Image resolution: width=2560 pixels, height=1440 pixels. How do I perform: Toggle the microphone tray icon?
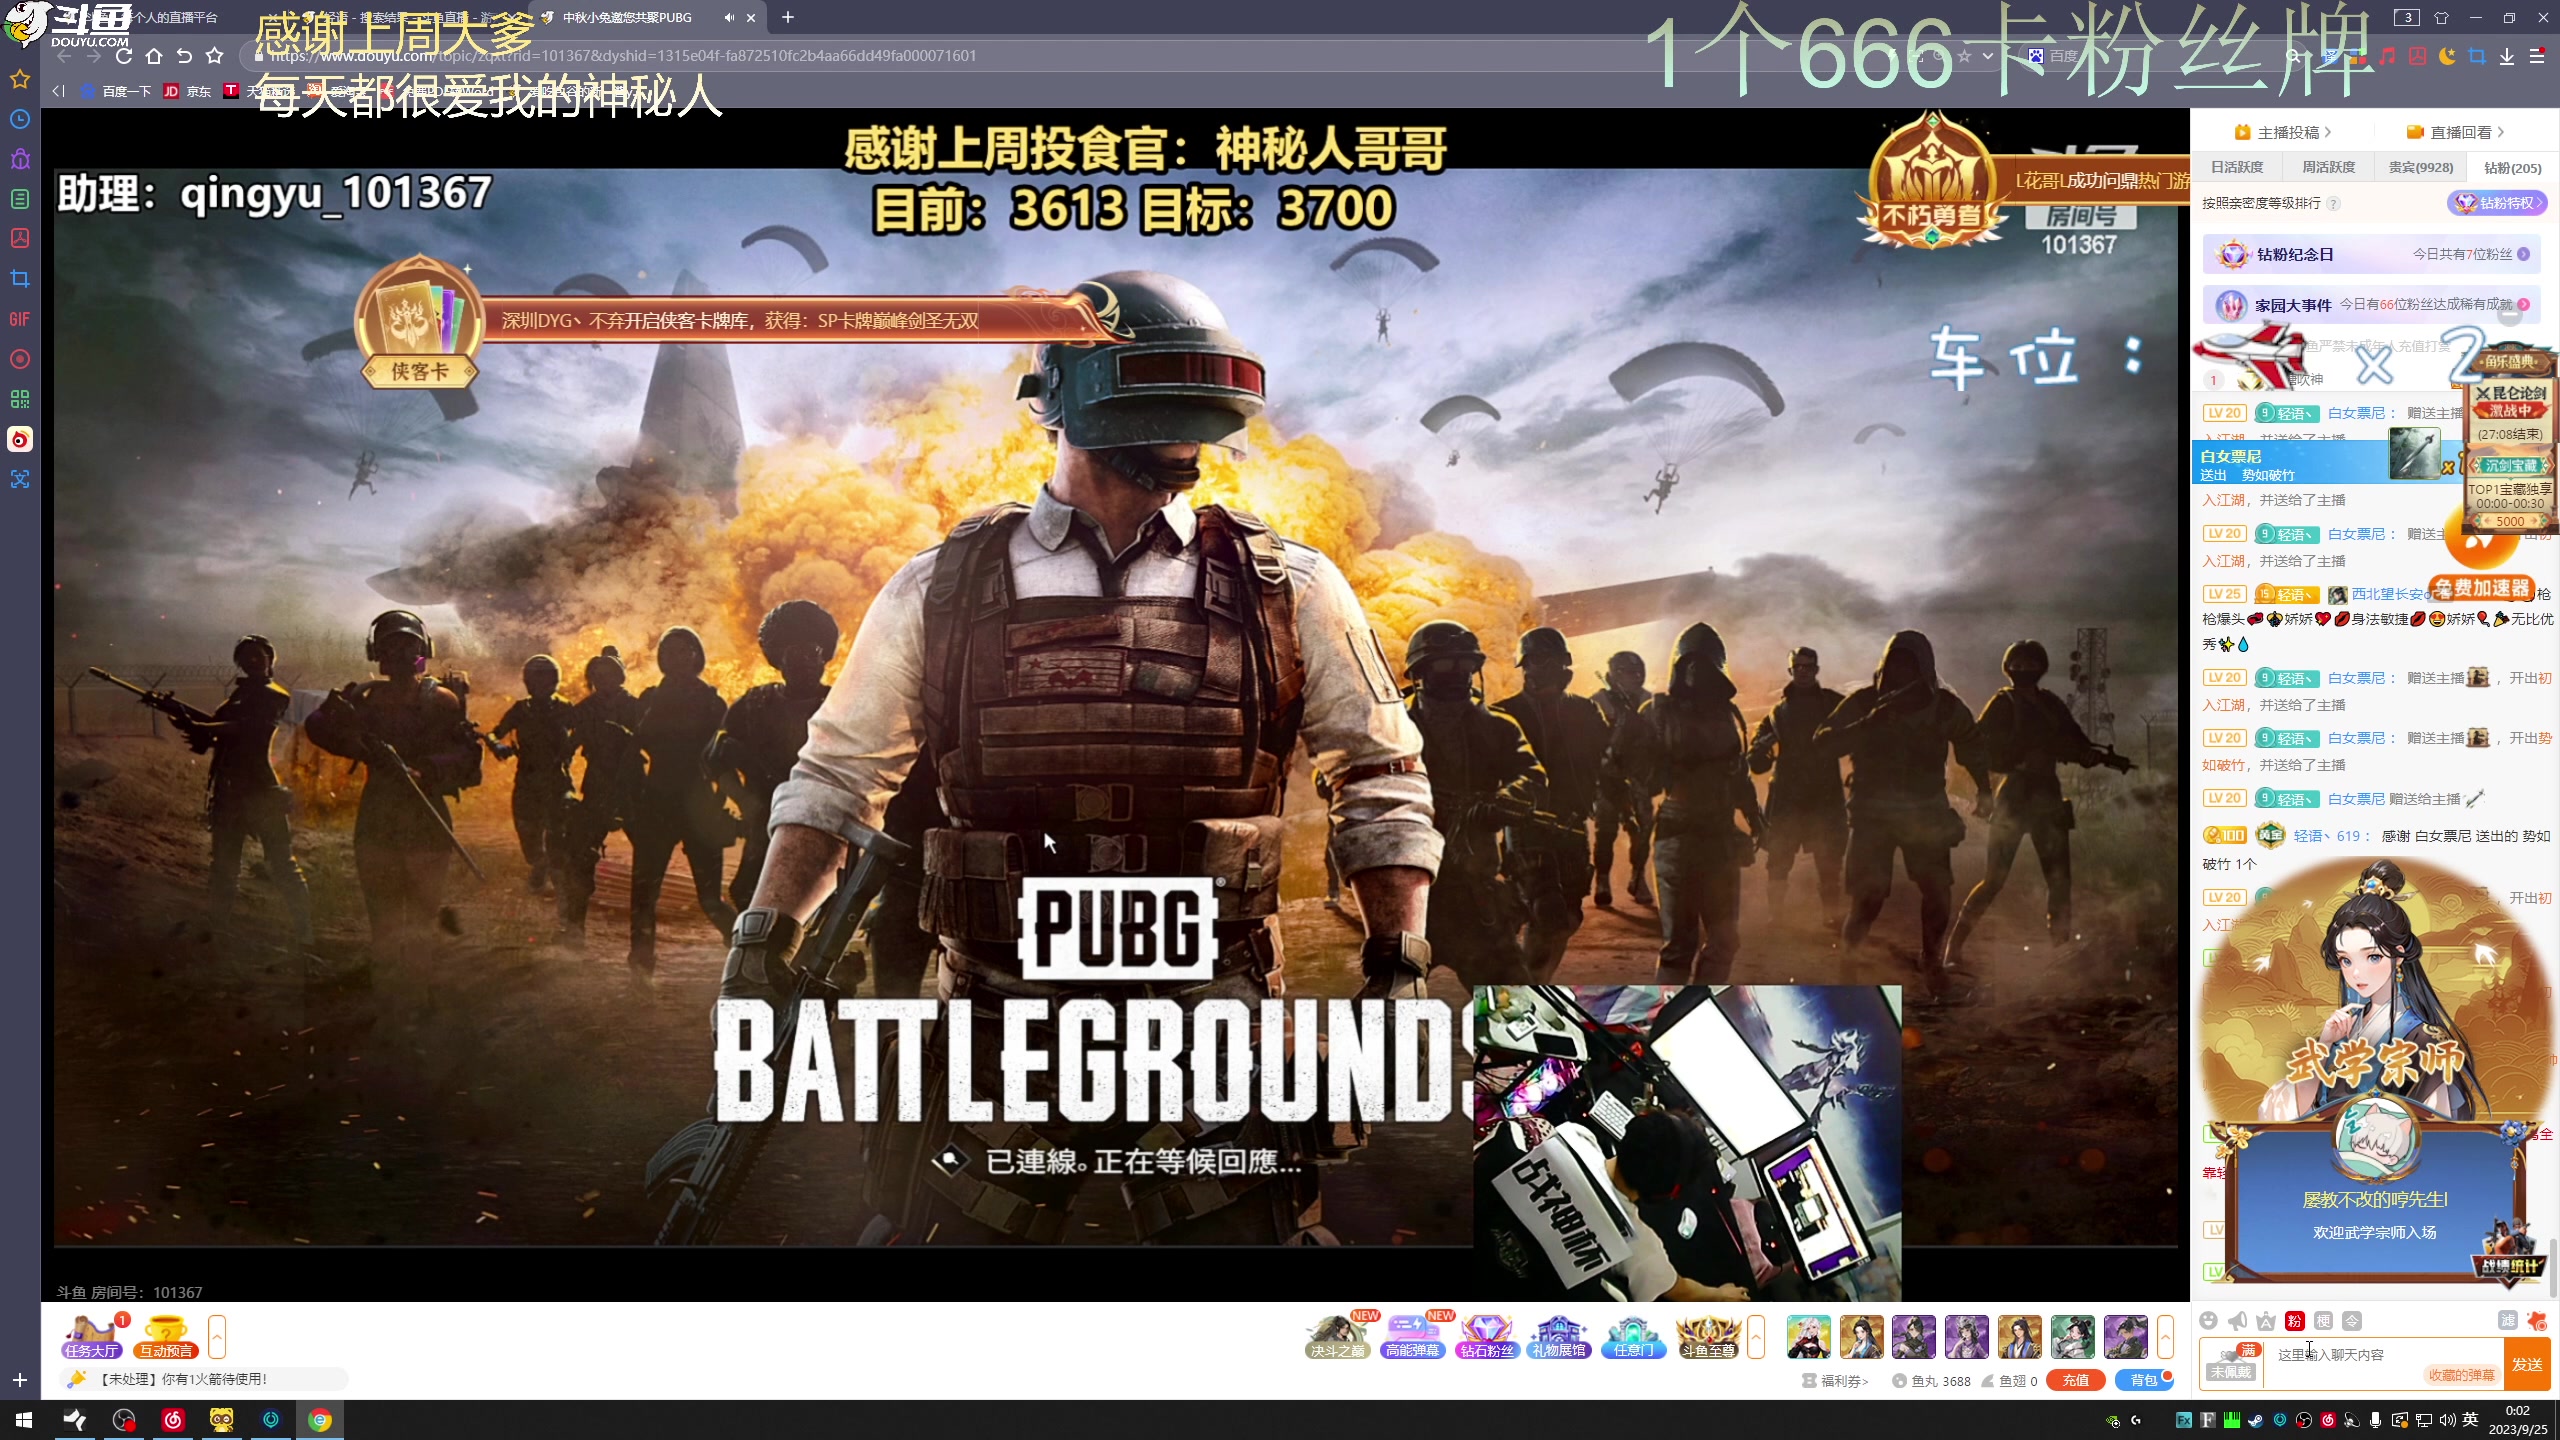[2375, 1420]
